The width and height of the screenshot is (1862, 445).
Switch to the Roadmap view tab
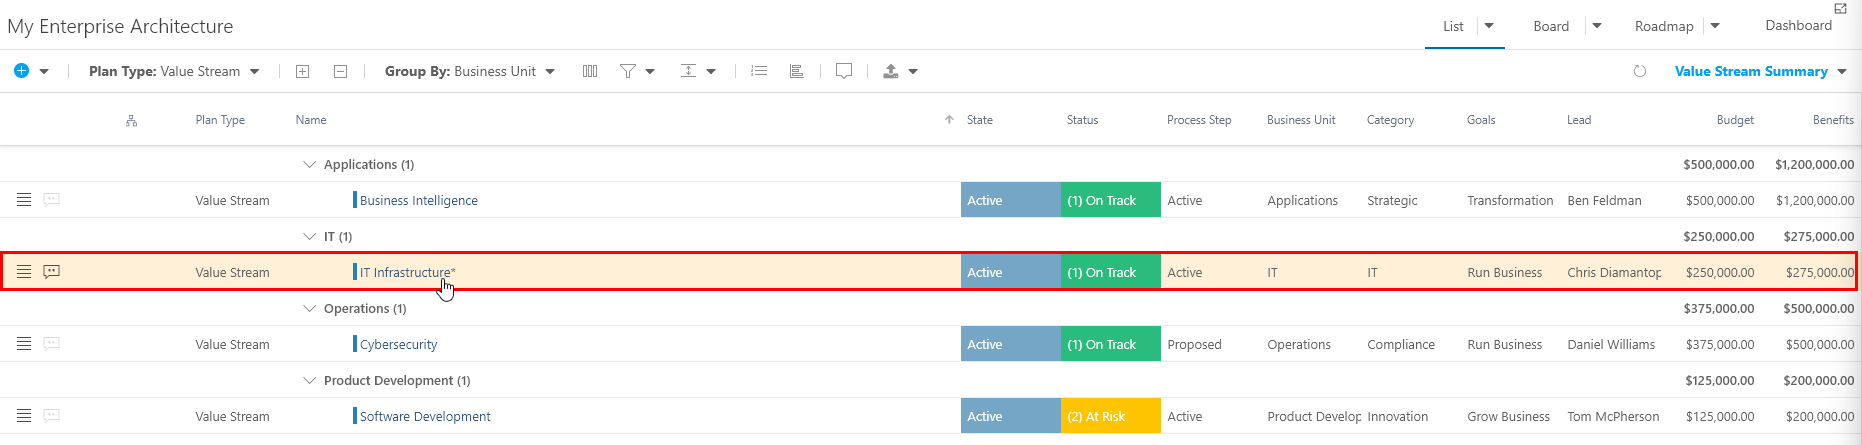click(1664, 26)
